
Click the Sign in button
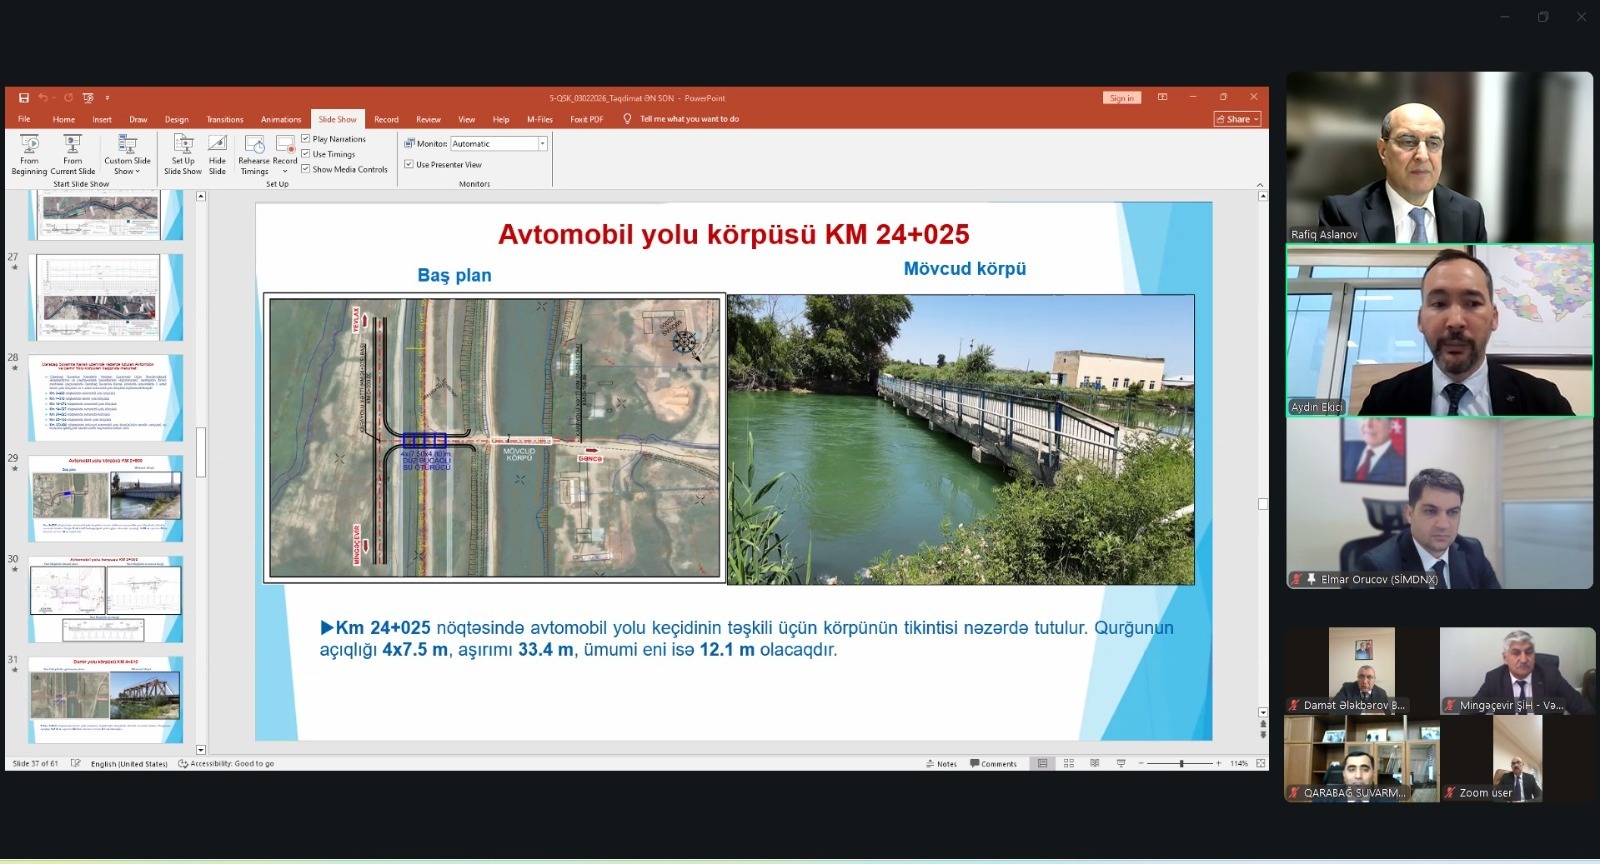coord(1121,98)
